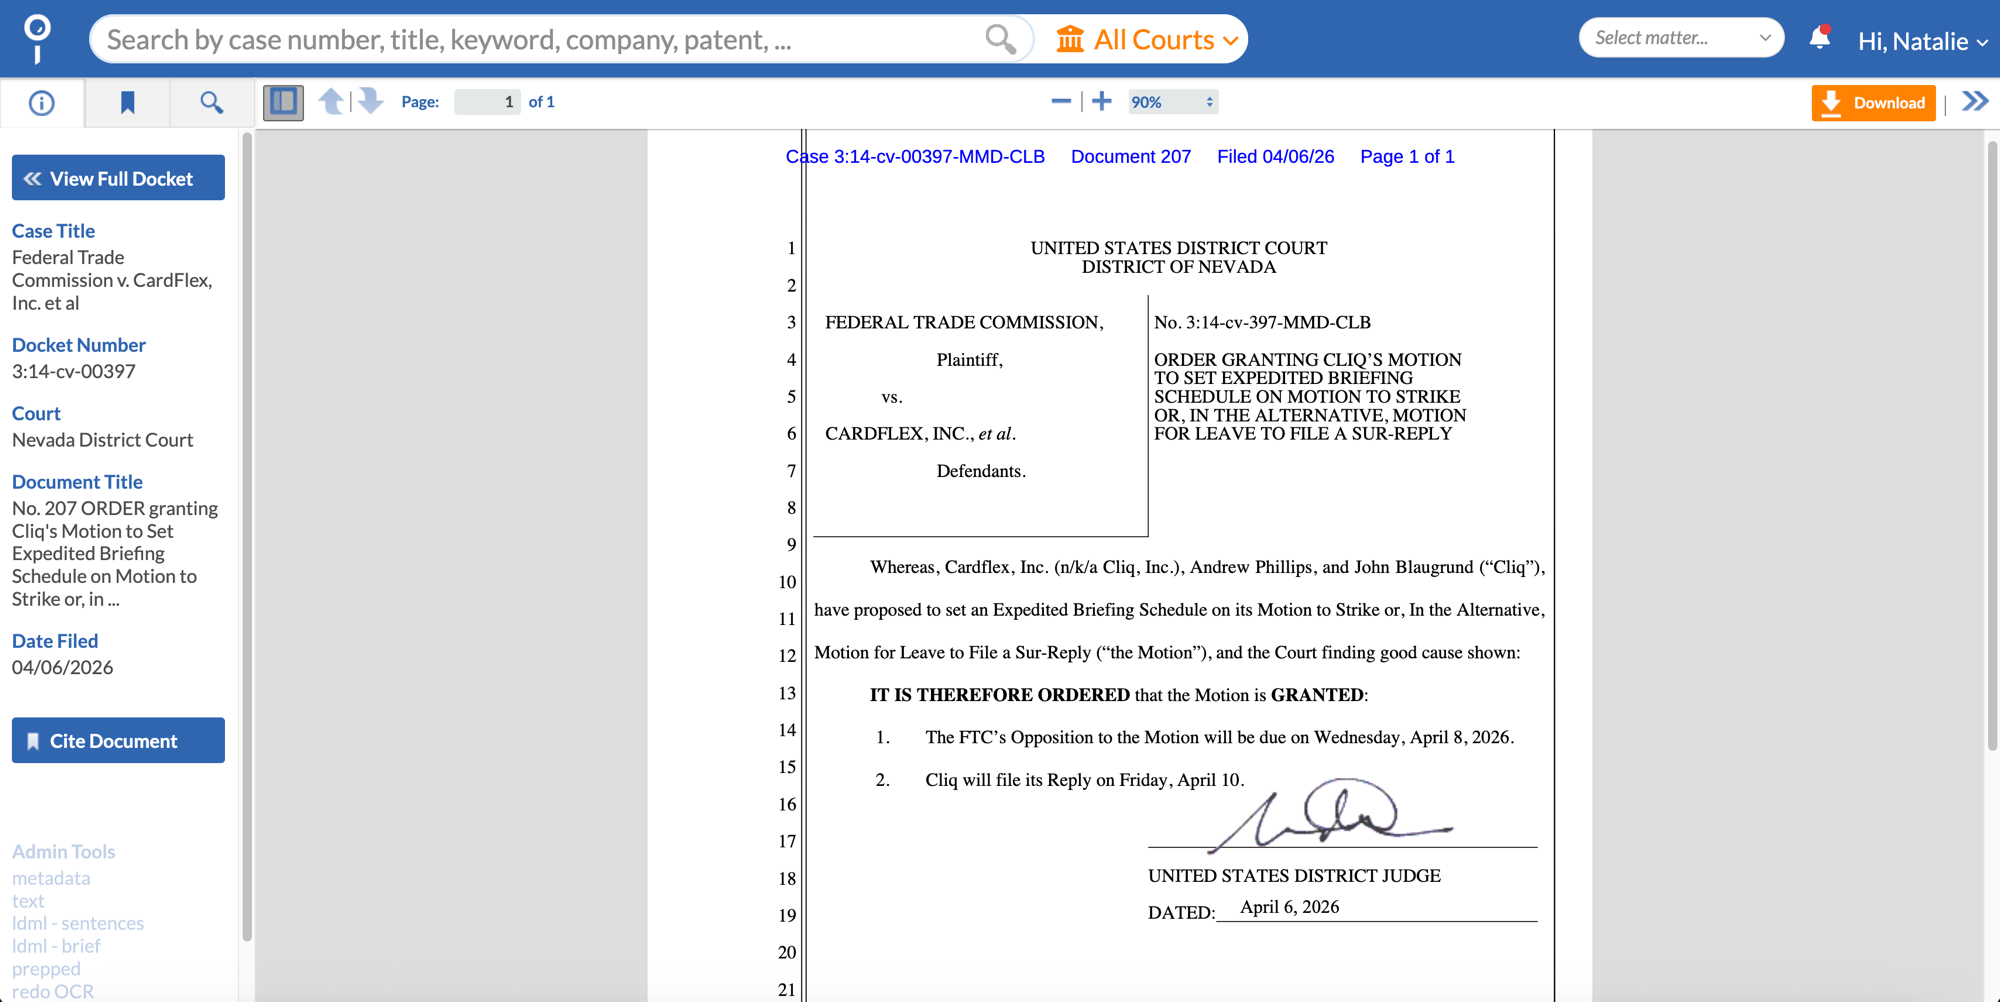Click the DATED April 6, 2026 line
Image resolution: width=2000 pixels, height=1002 pixels.
pos(1342,909)
